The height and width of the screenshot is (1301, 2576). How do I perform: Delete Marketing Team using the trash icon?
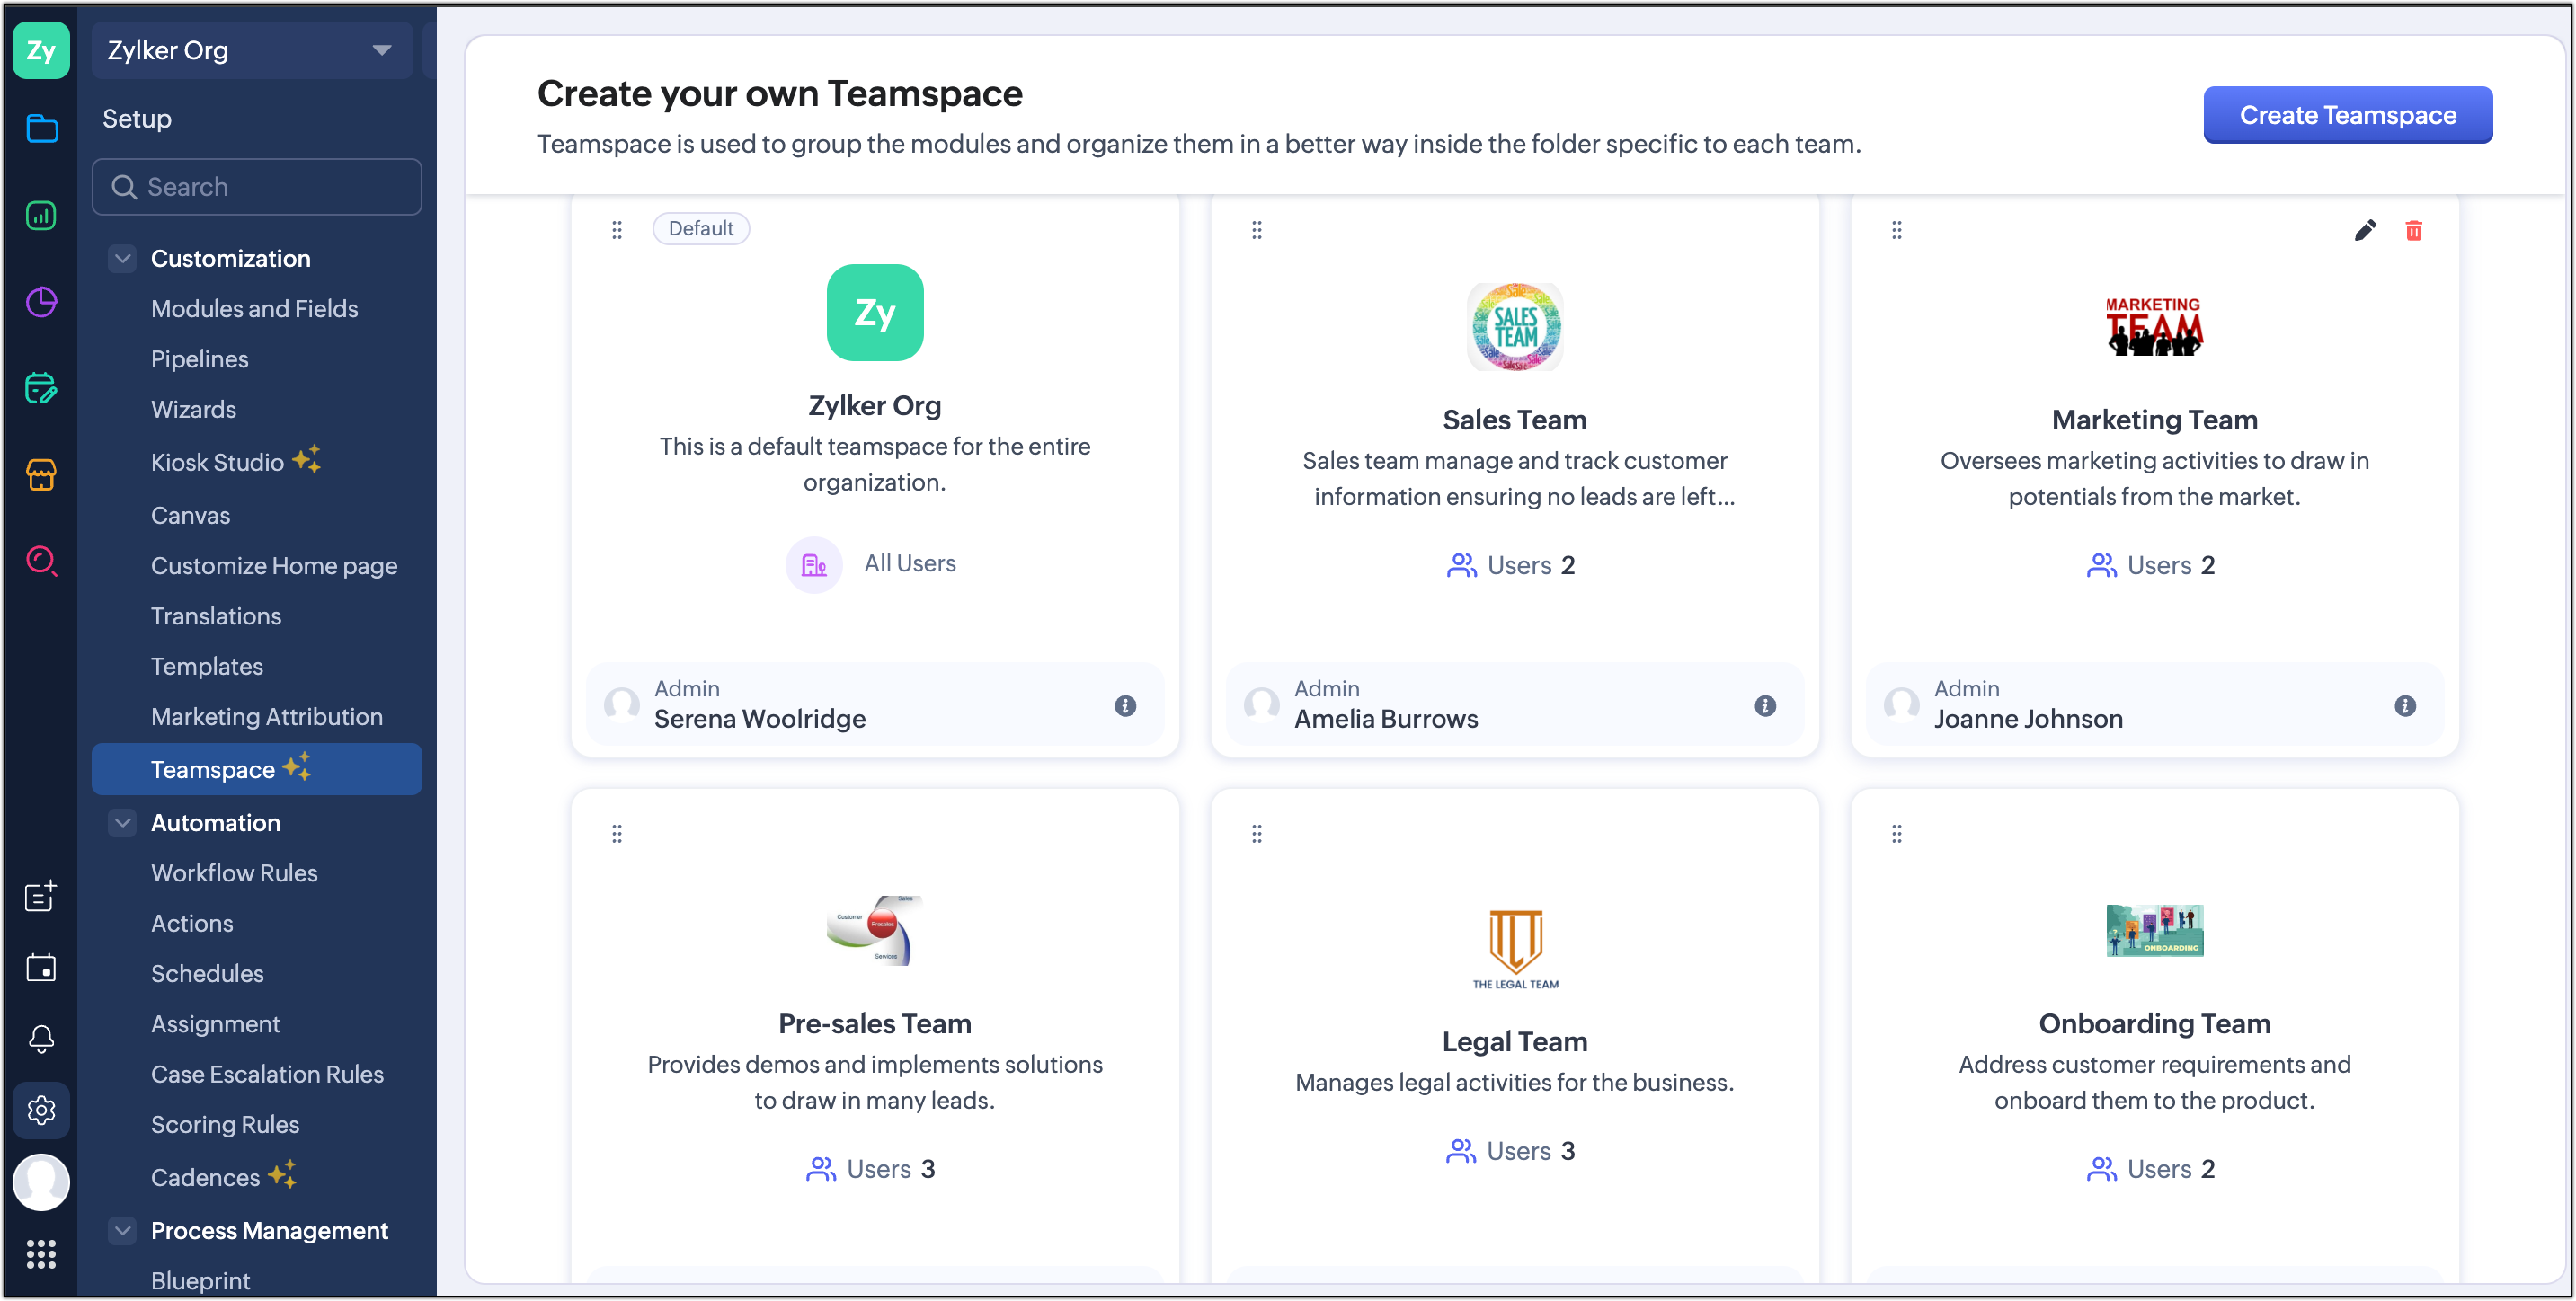pyautogui.click(x=2413, y=231)
